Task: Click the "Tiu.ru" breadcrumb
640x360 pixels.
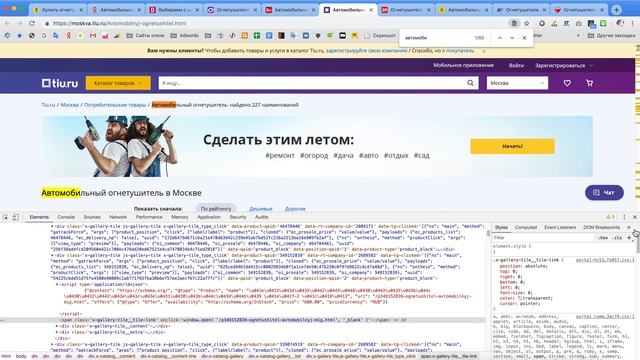Action: tap(48, 105)
